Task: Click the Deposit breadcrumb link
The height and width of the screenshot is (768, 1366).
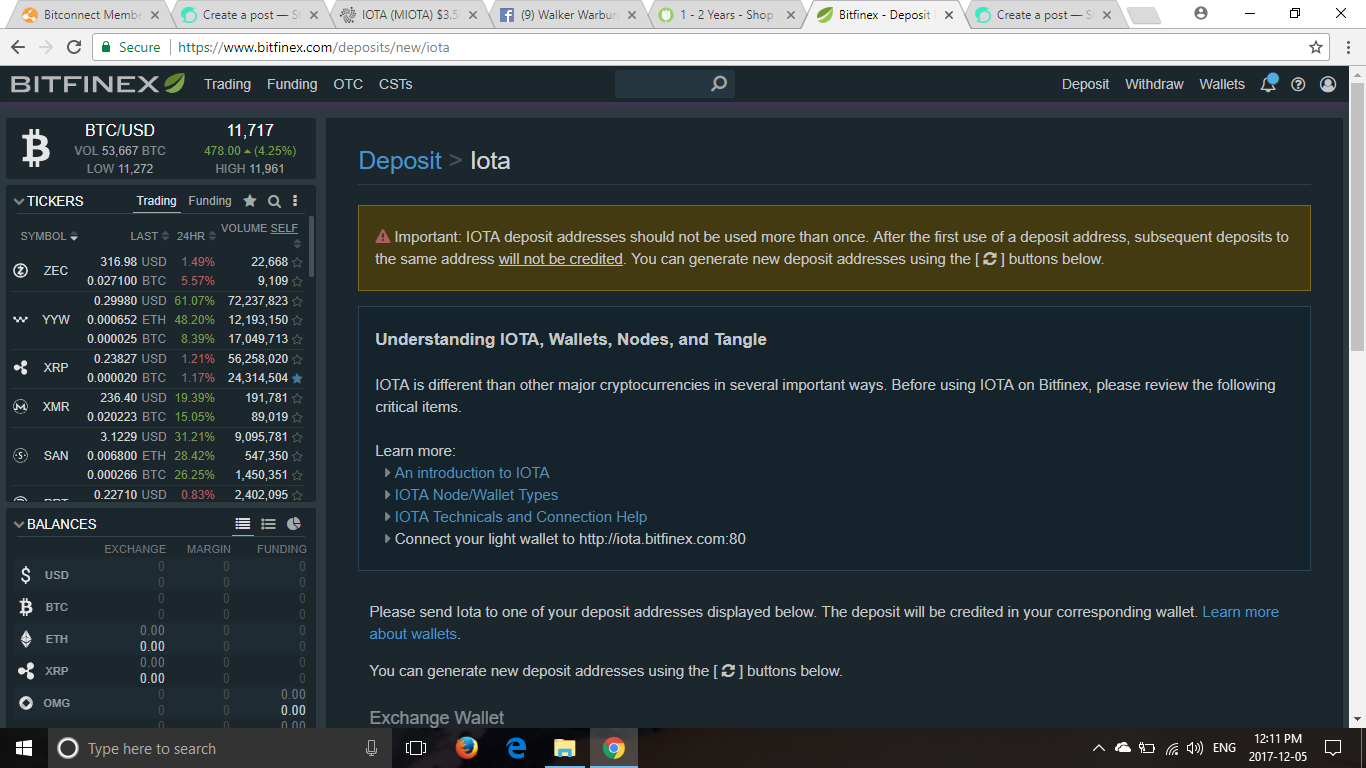Action: pos(400,161)
